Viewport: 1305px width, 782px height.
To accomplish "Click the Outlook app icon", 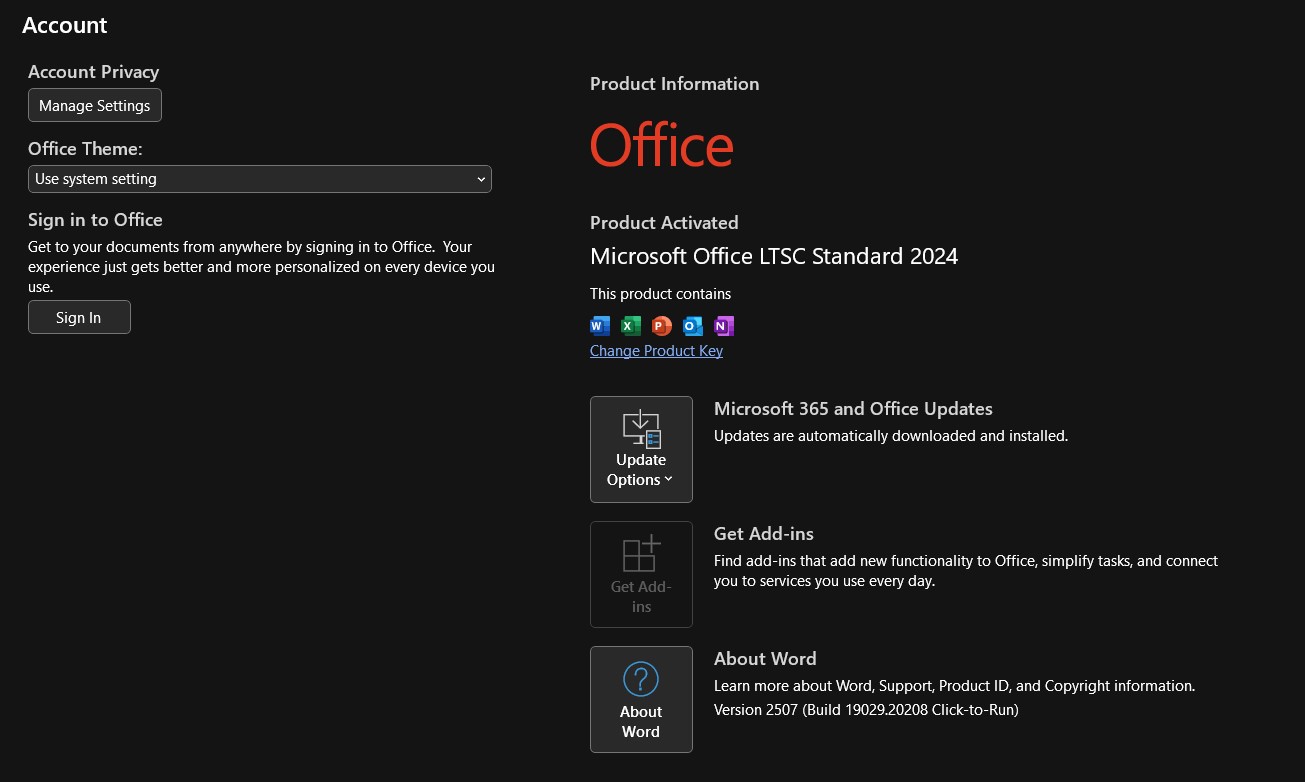I will [692, 325].
